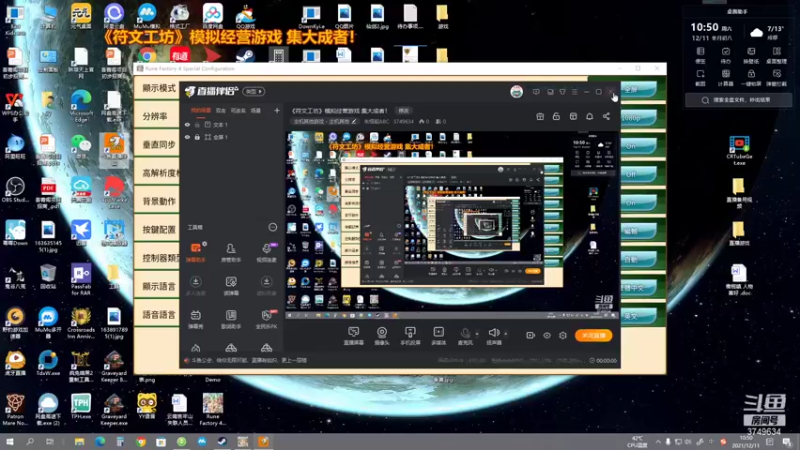Screen dimensions: 800x450
Task: Open the hamburger menu in streaming app title bar
Action: [574, 92]
